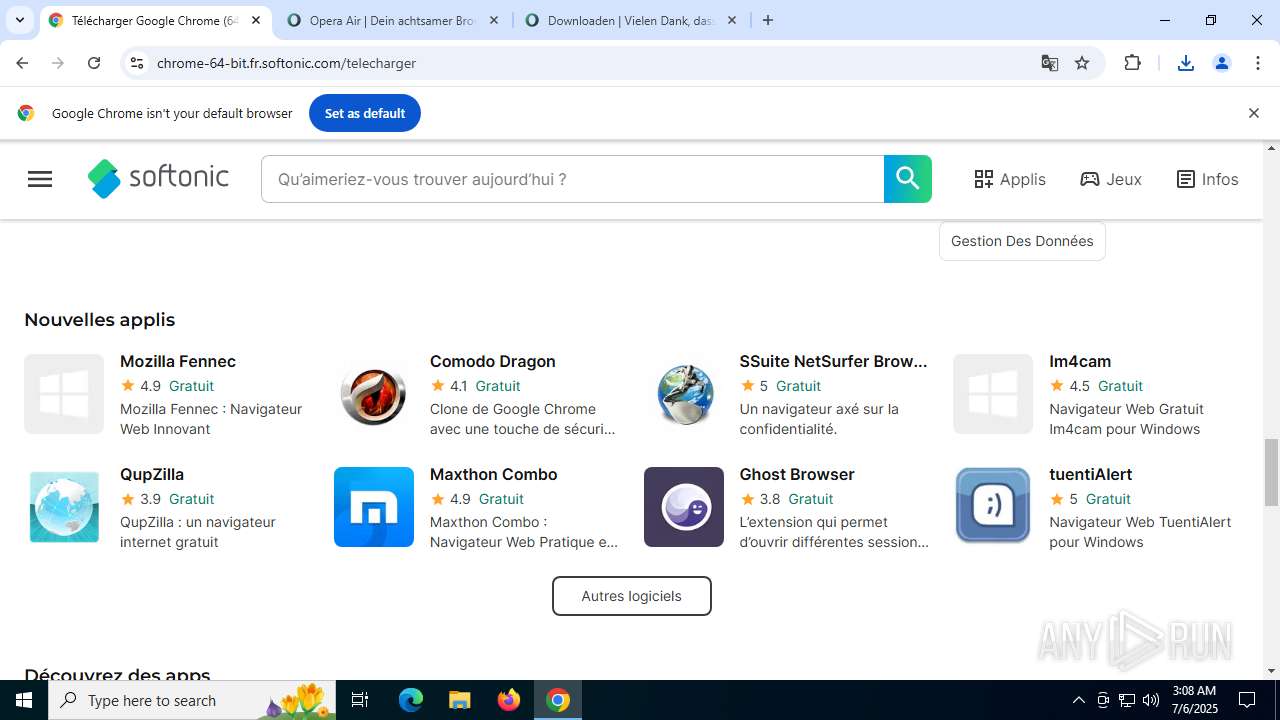Screen dimensions: 1280x720
Task: Click the Ghost Browser title link
Action: 797,474
